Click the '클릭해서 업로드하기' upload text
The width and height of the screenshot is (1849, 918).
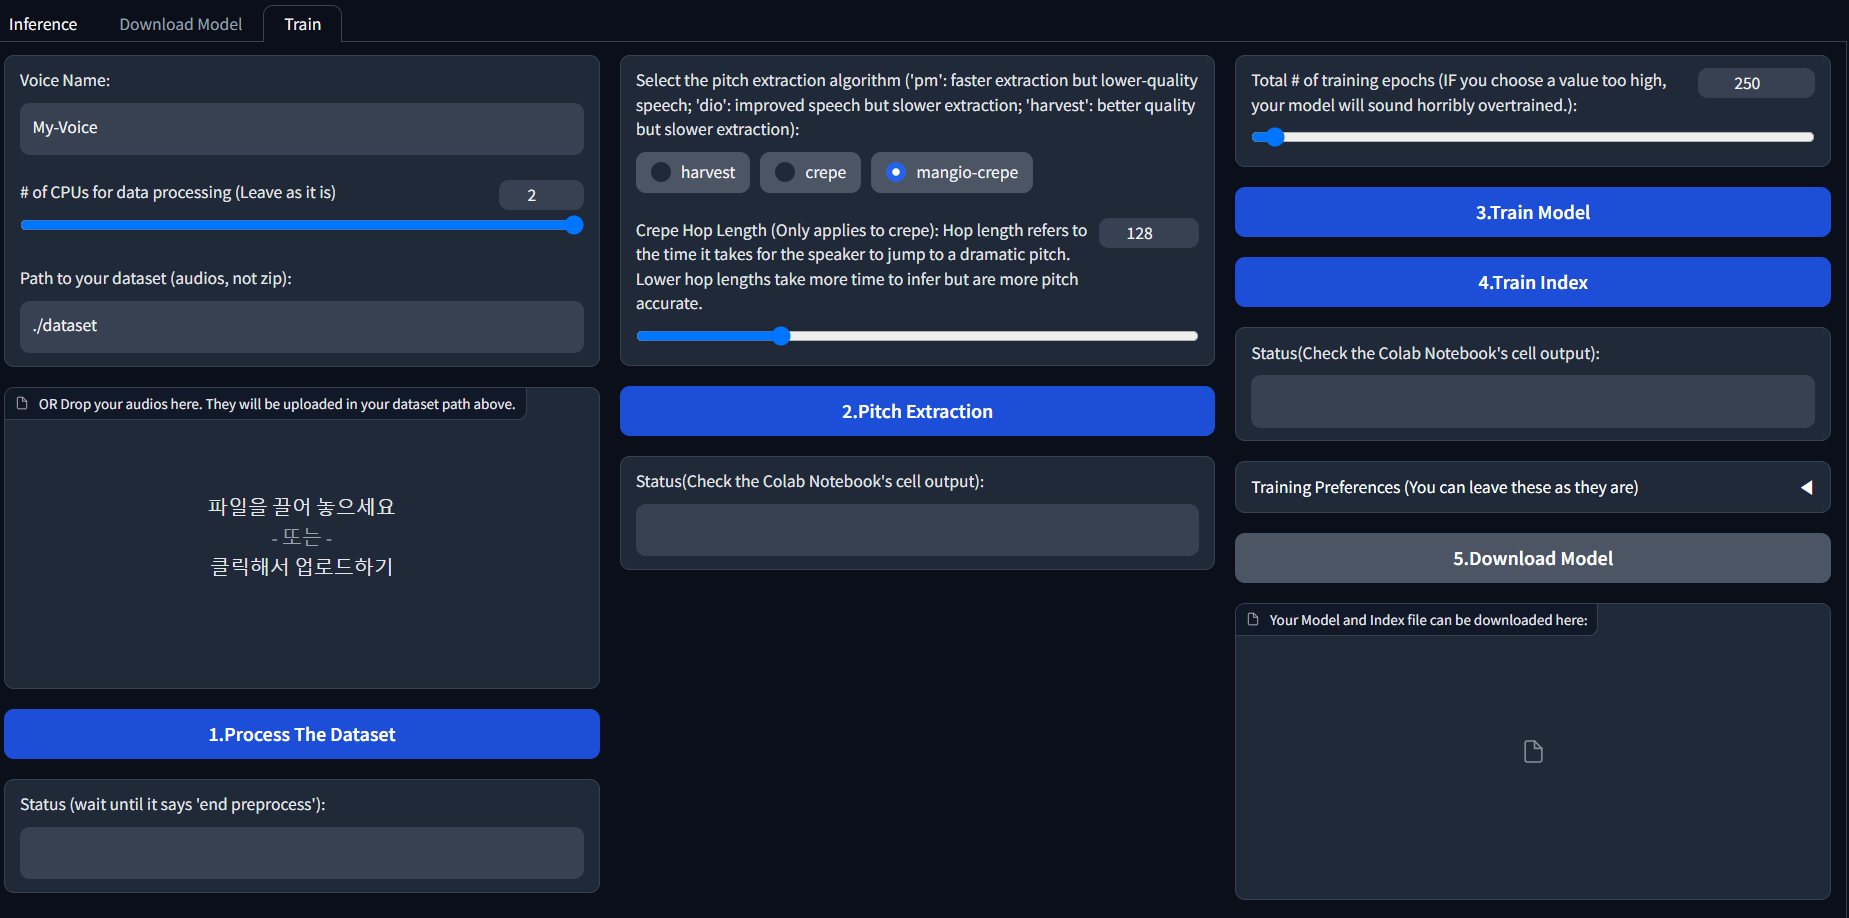tap(302, 567)
